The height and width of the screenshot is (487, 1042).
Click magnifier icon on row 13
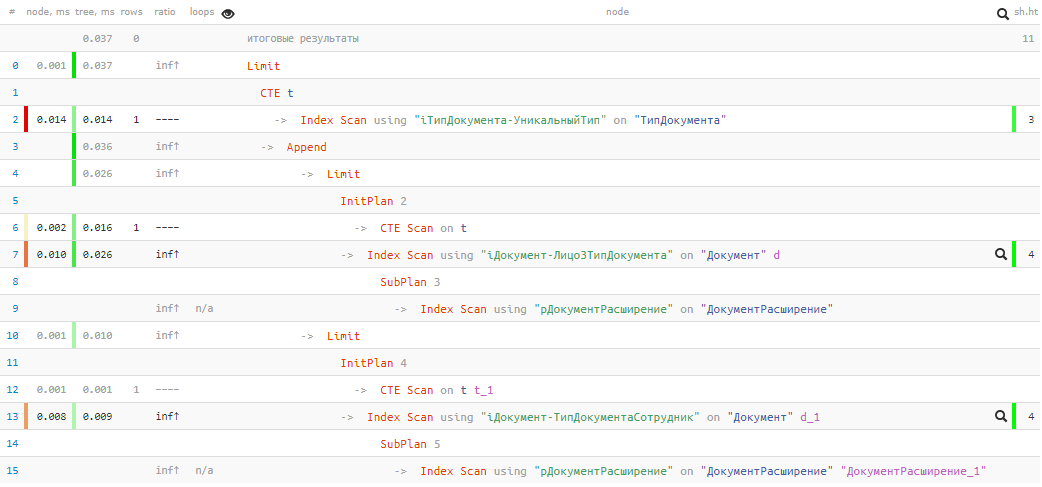click(x=1000, y=417)
